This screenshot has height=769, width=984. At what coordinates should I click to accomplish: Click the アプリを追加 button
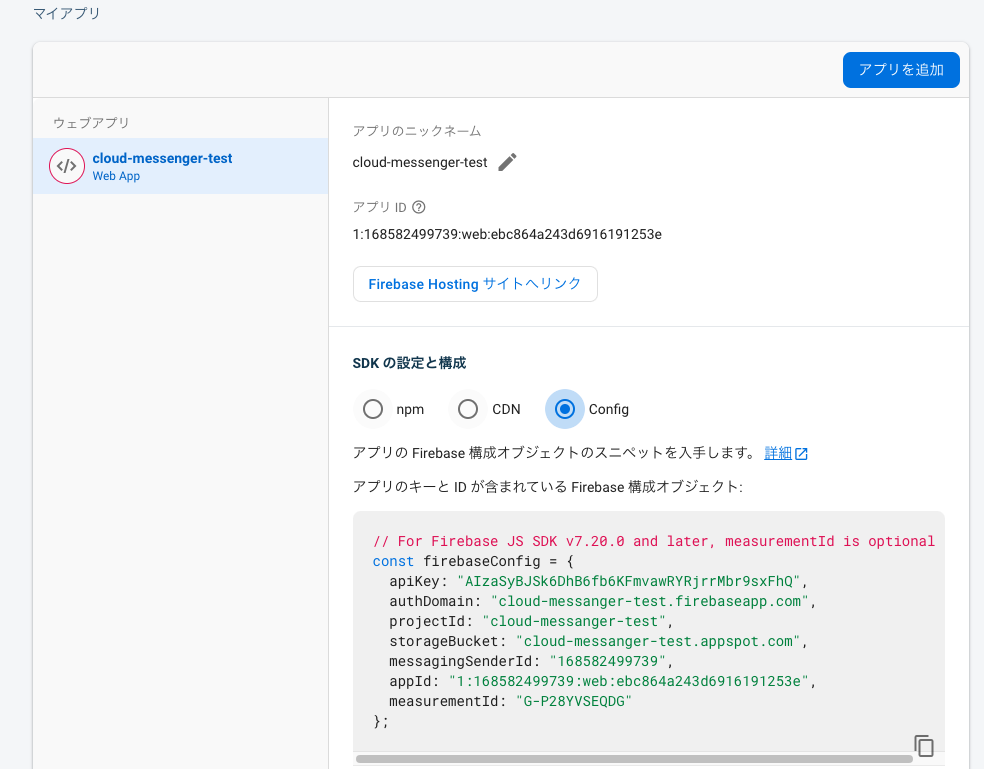[x=900, y=69]
